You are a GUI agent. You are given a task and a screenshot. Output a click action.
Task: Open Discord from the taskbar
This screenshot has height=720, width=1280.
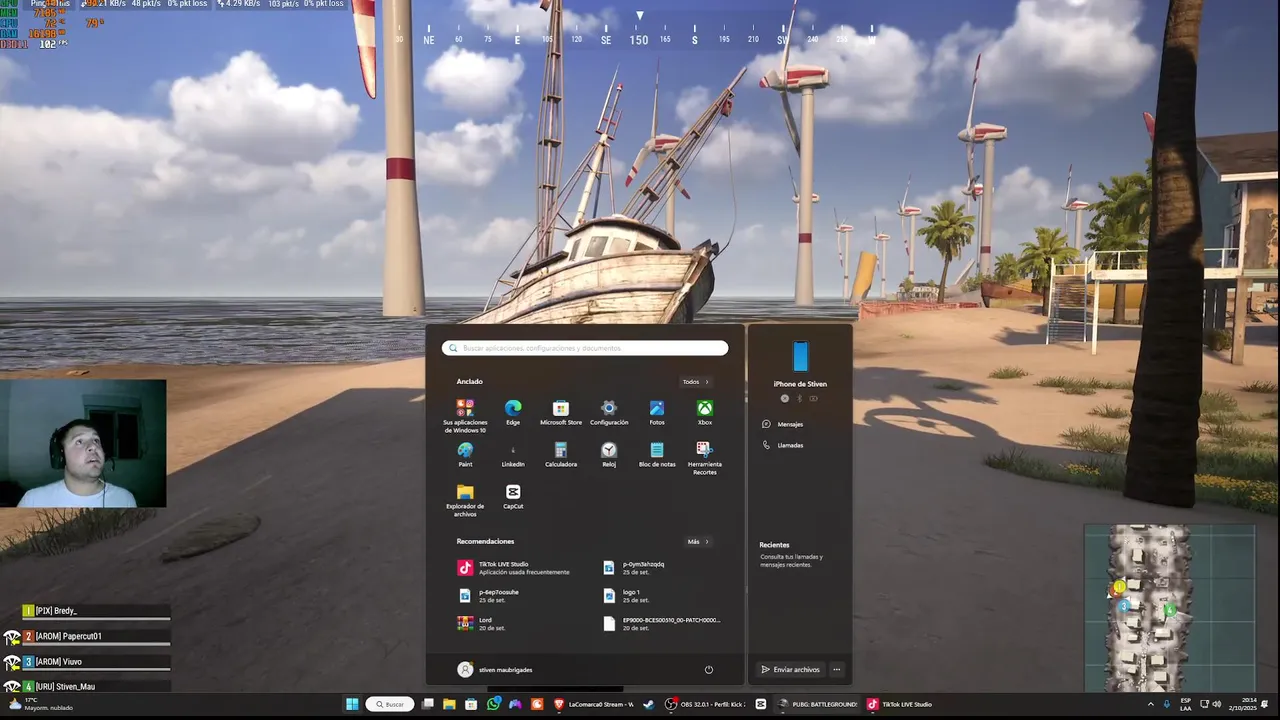tap(515, 704)
